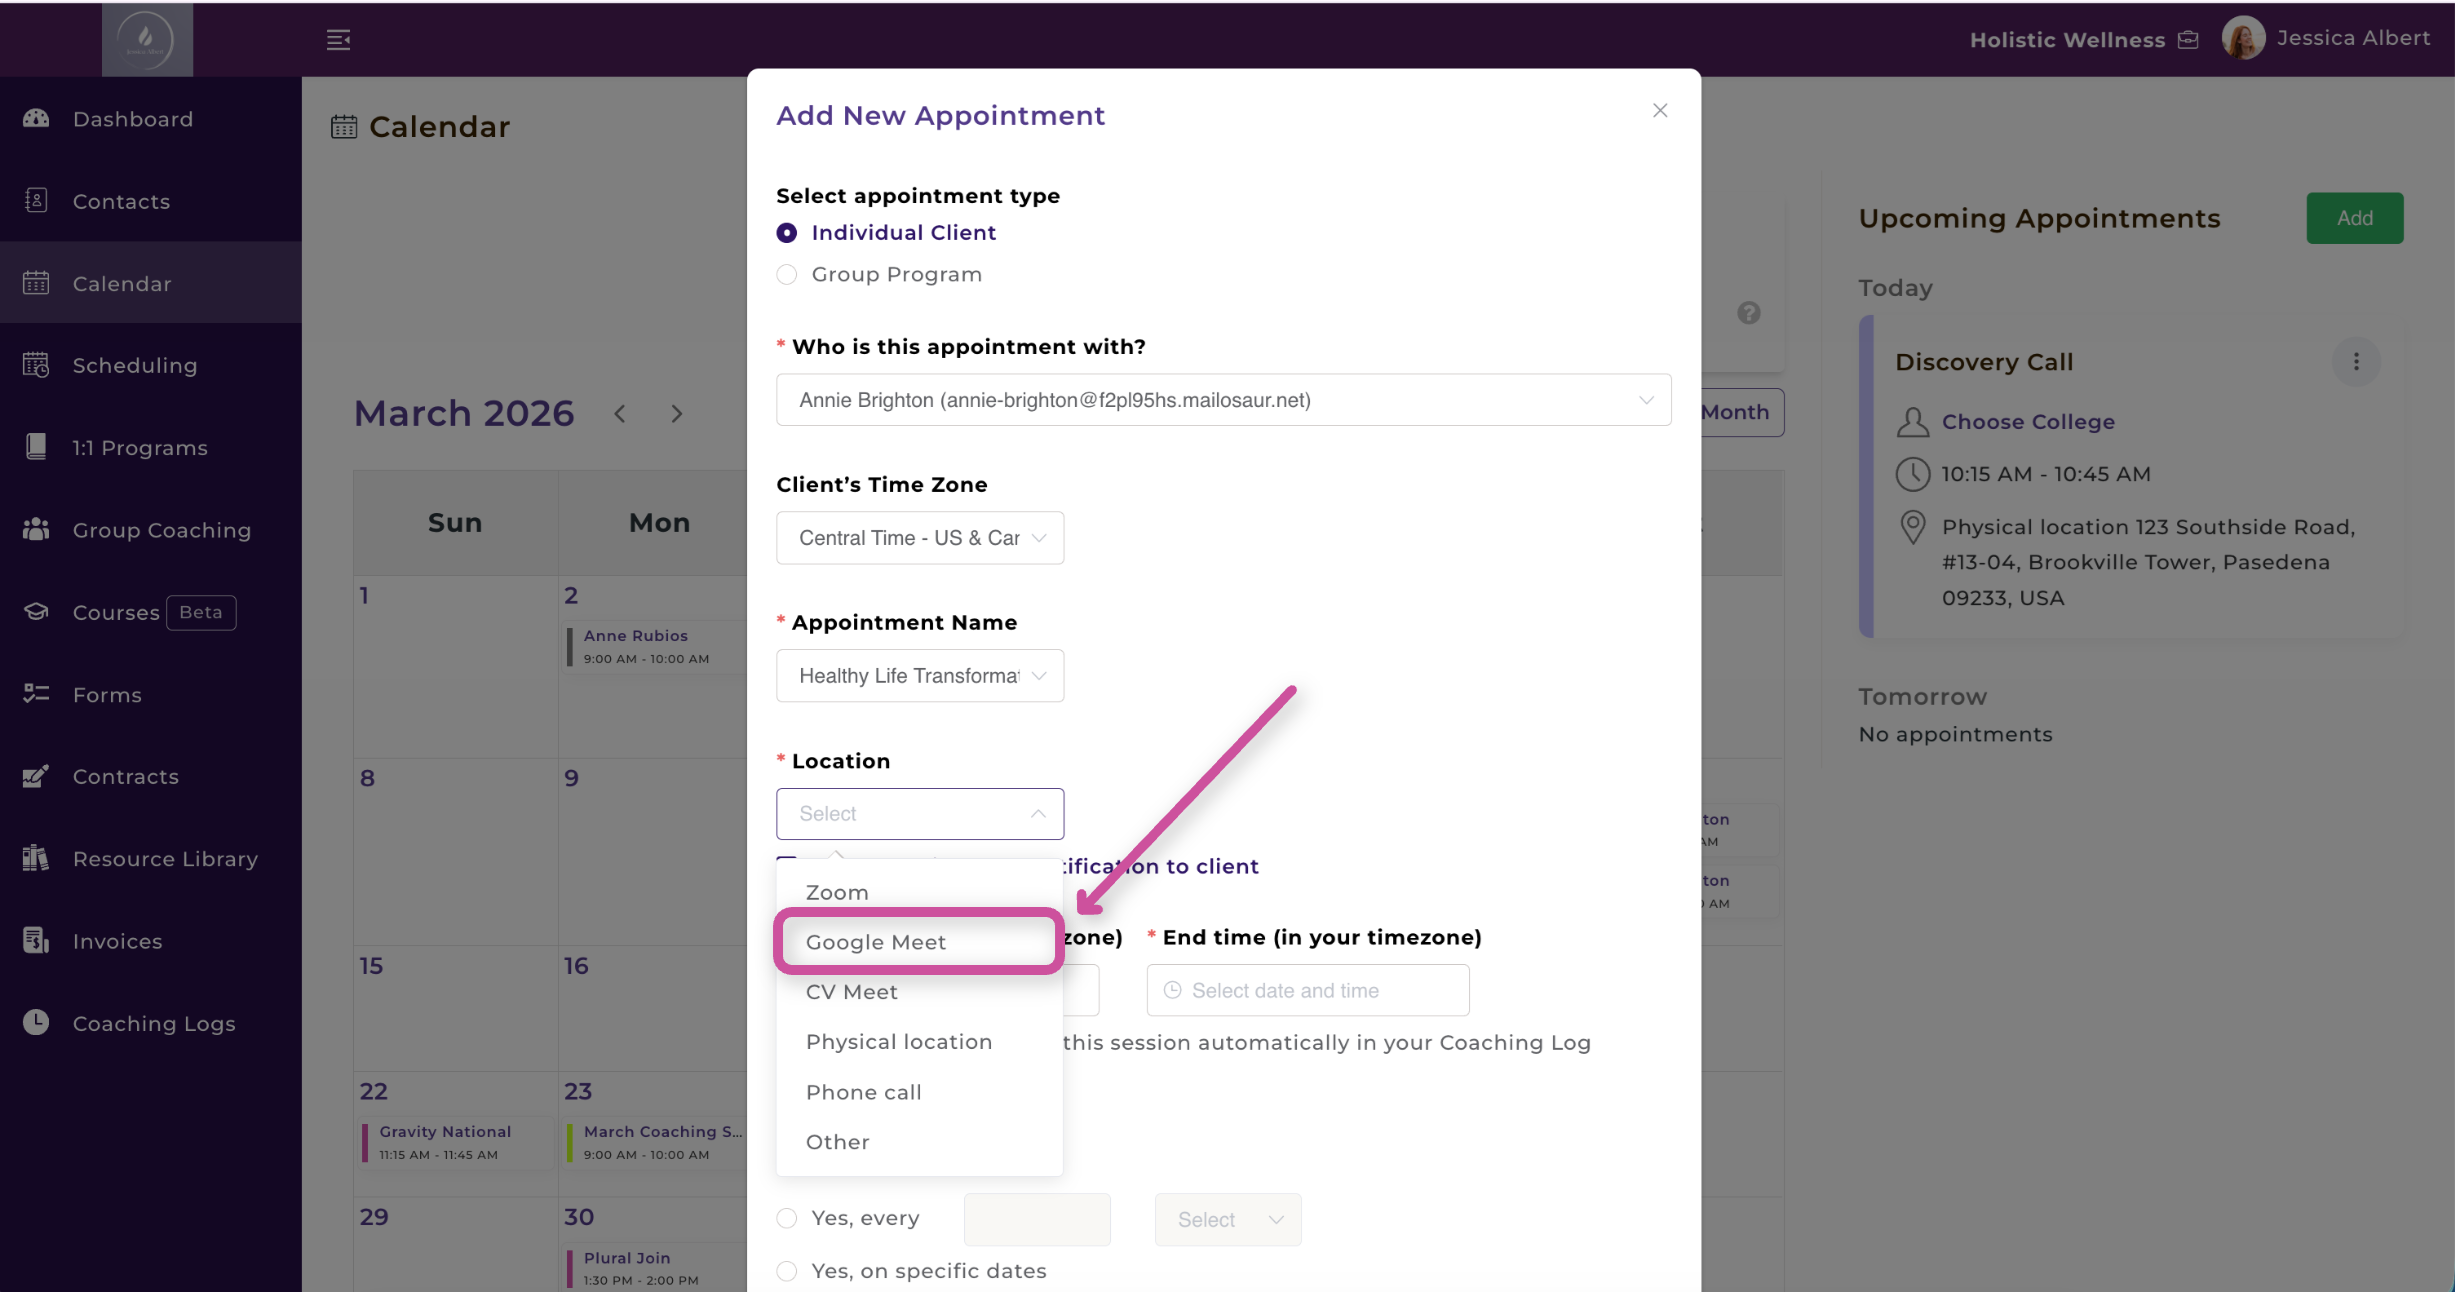Image resolution: width=2455 pixels, height=1292 pixels.
Task: Click the hamburger menu collapse icon
Action: (x=338, y=40)
